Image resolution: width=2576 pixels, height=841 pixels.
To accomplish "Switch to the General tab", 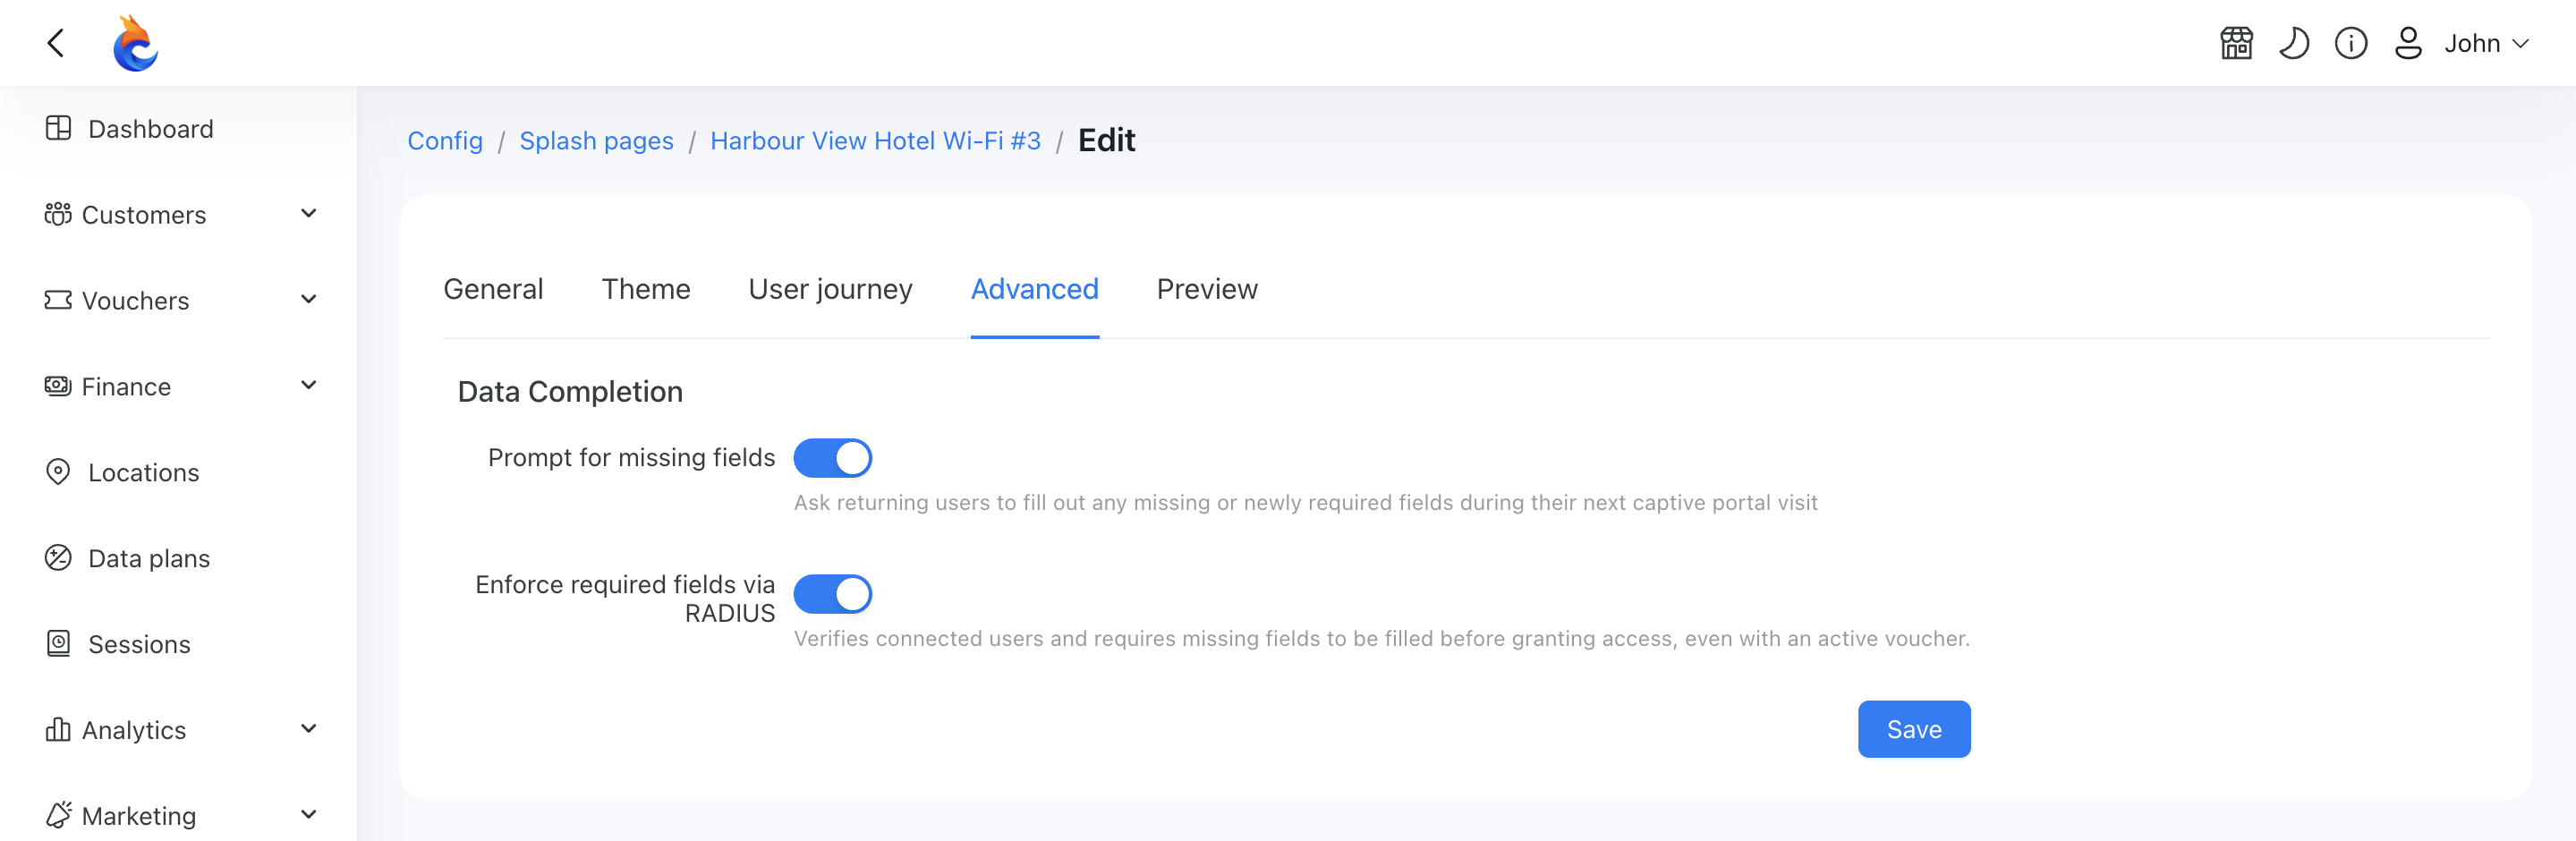I will click(493, 289).
